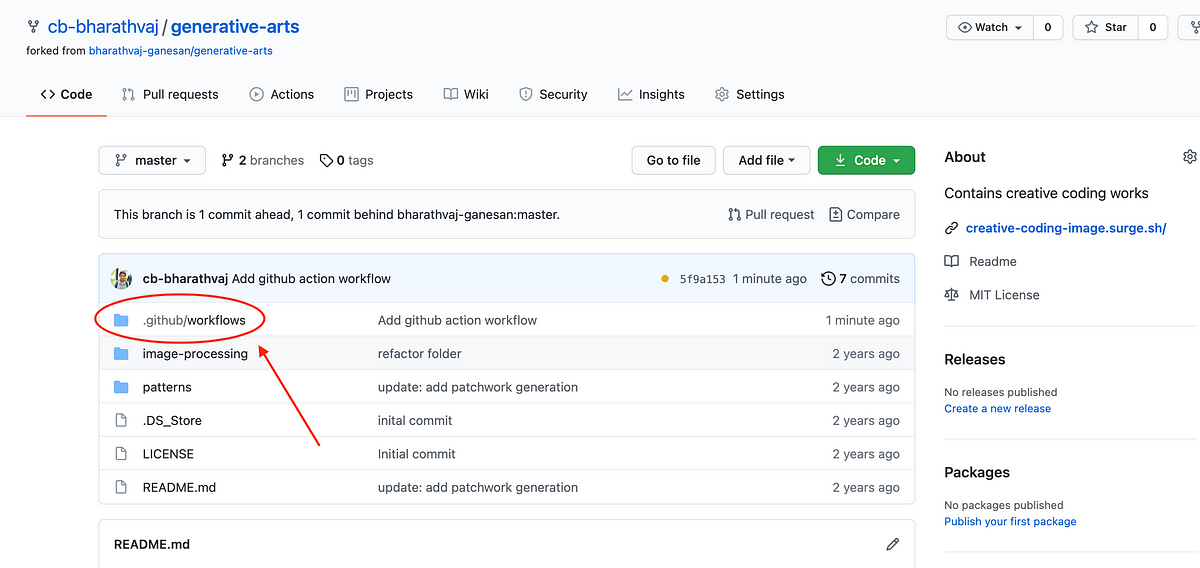Open the creative-coding-image.surge.sh link
1200x568 pixels.
[x=1066, y=228]
